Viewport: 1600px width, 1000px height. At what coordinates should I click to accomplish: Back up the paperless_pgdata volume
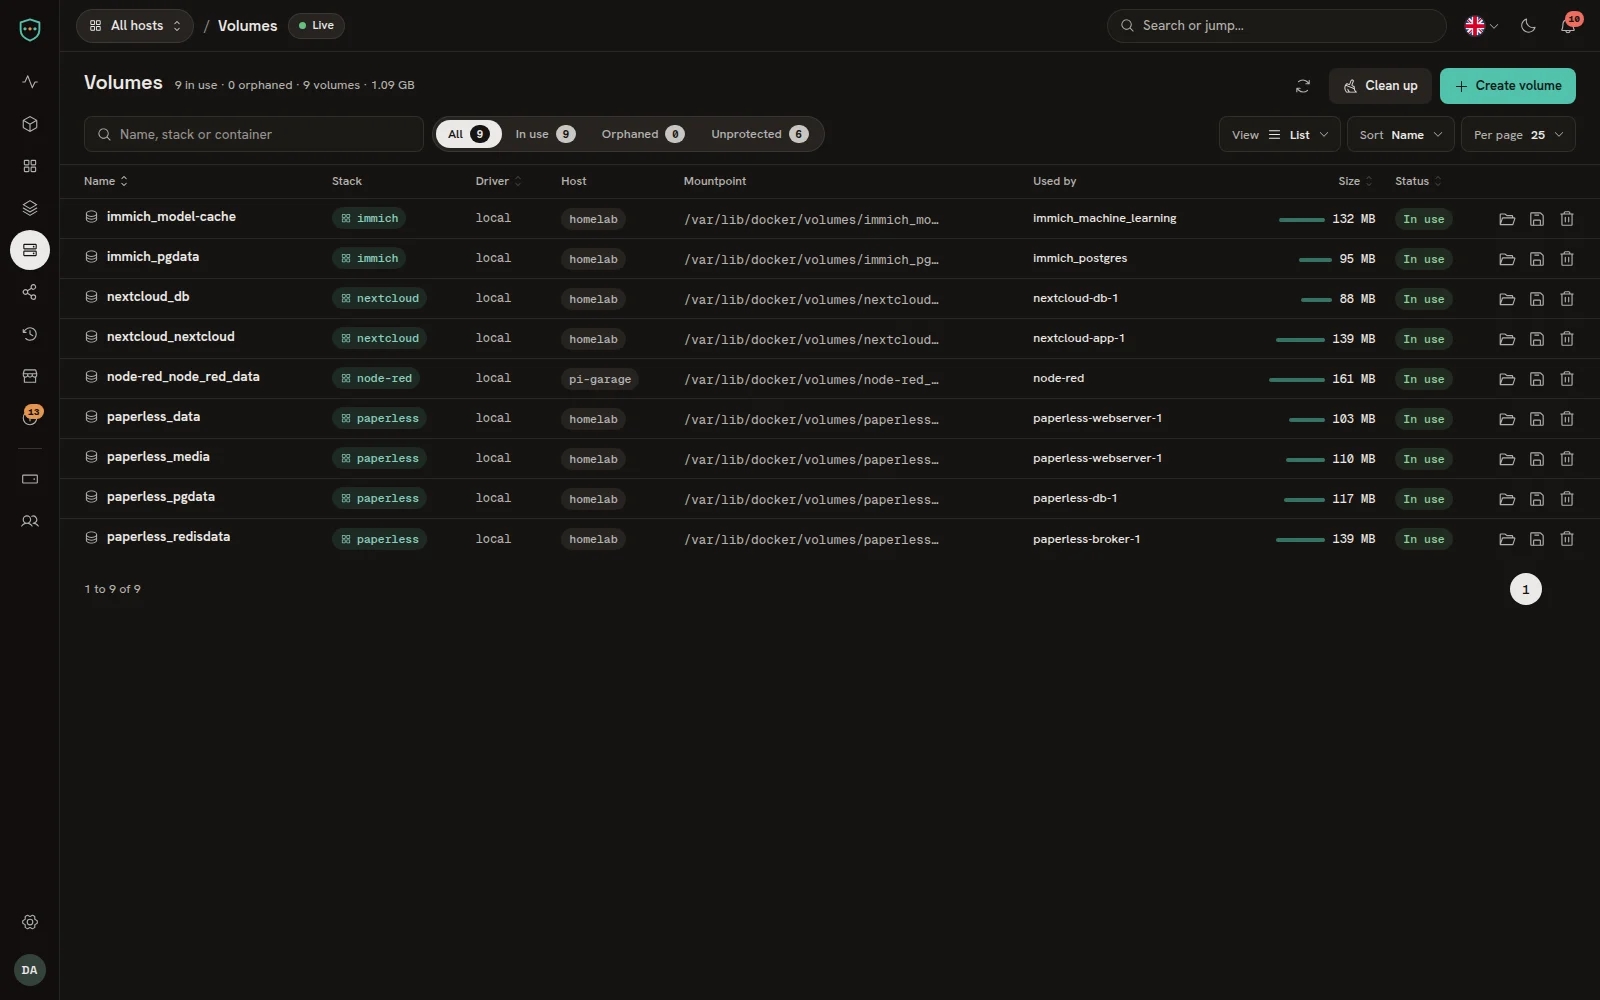tap(1537, 499)
